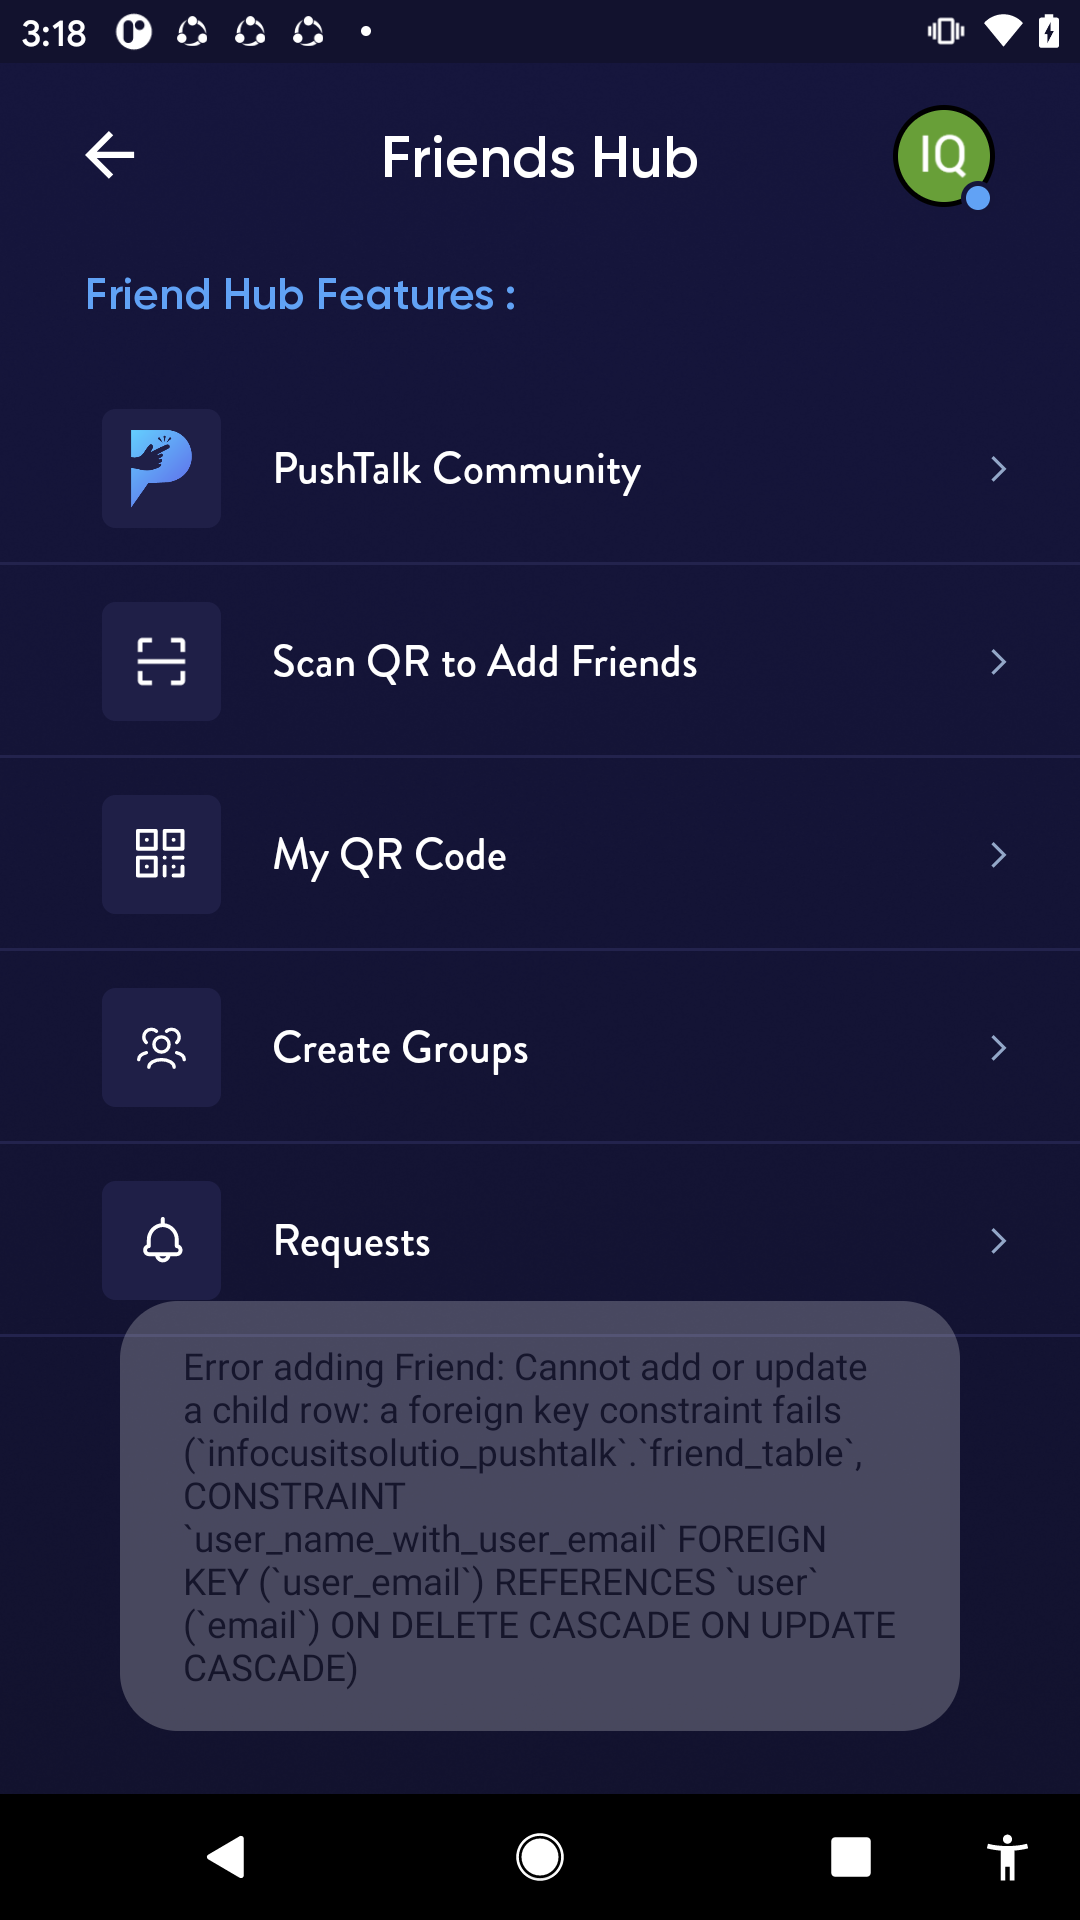Expand My QR Code chevron arrow
1080x1920 pixels.
[x=997, y=855]
